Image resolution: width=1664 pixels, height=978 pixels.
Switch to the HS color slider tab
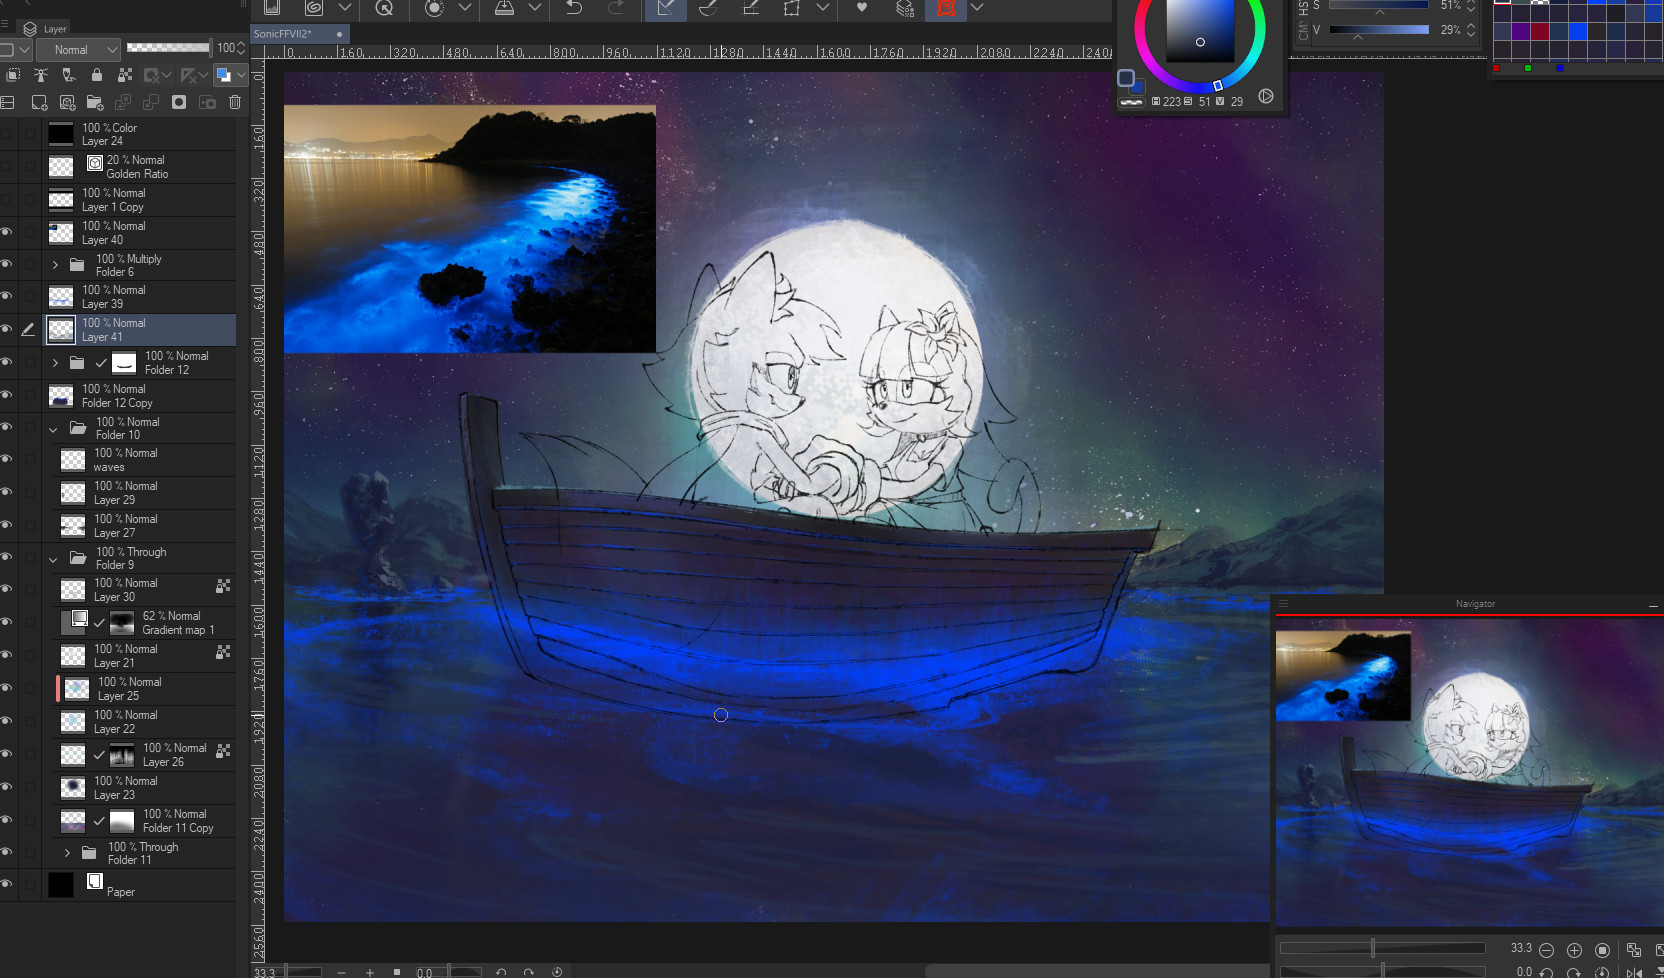1303,8
